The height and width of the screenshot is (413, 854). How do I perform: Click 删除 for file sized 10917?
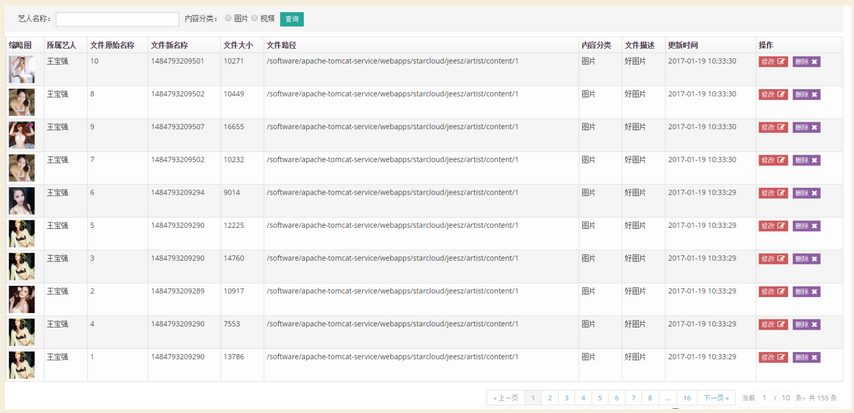tap(807, 291)
